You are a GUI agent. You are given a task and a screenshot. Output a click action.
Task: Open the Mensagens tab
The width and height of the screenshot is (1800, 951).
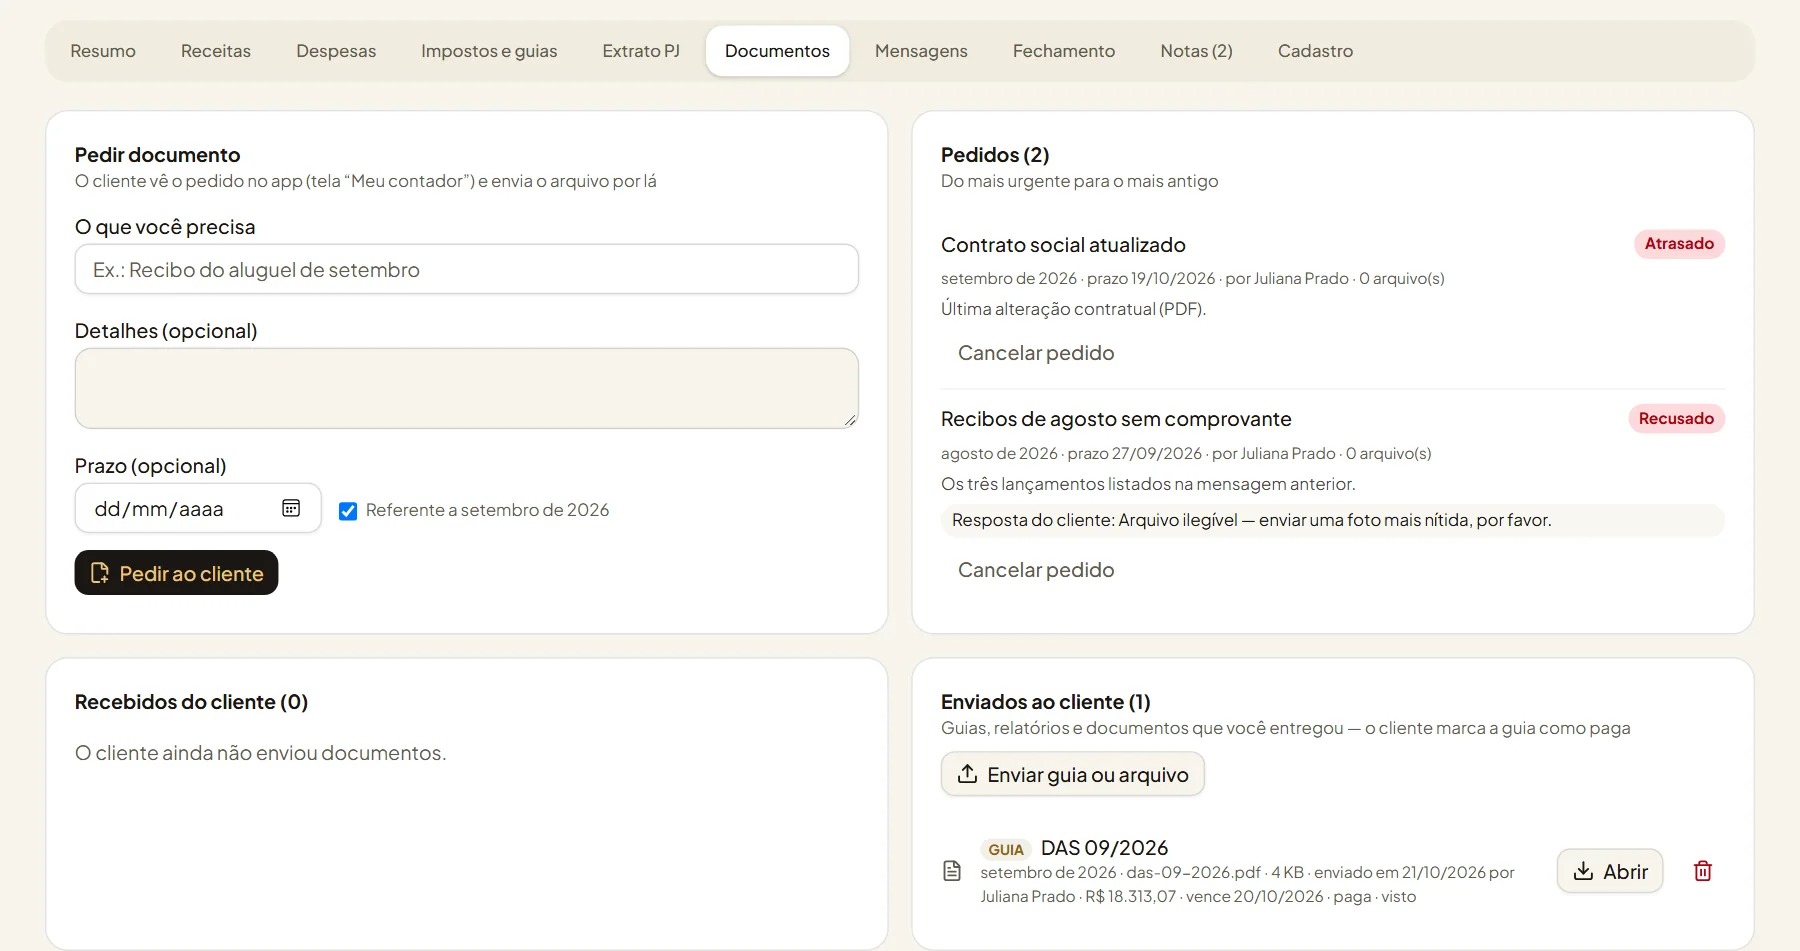point(921,51)
